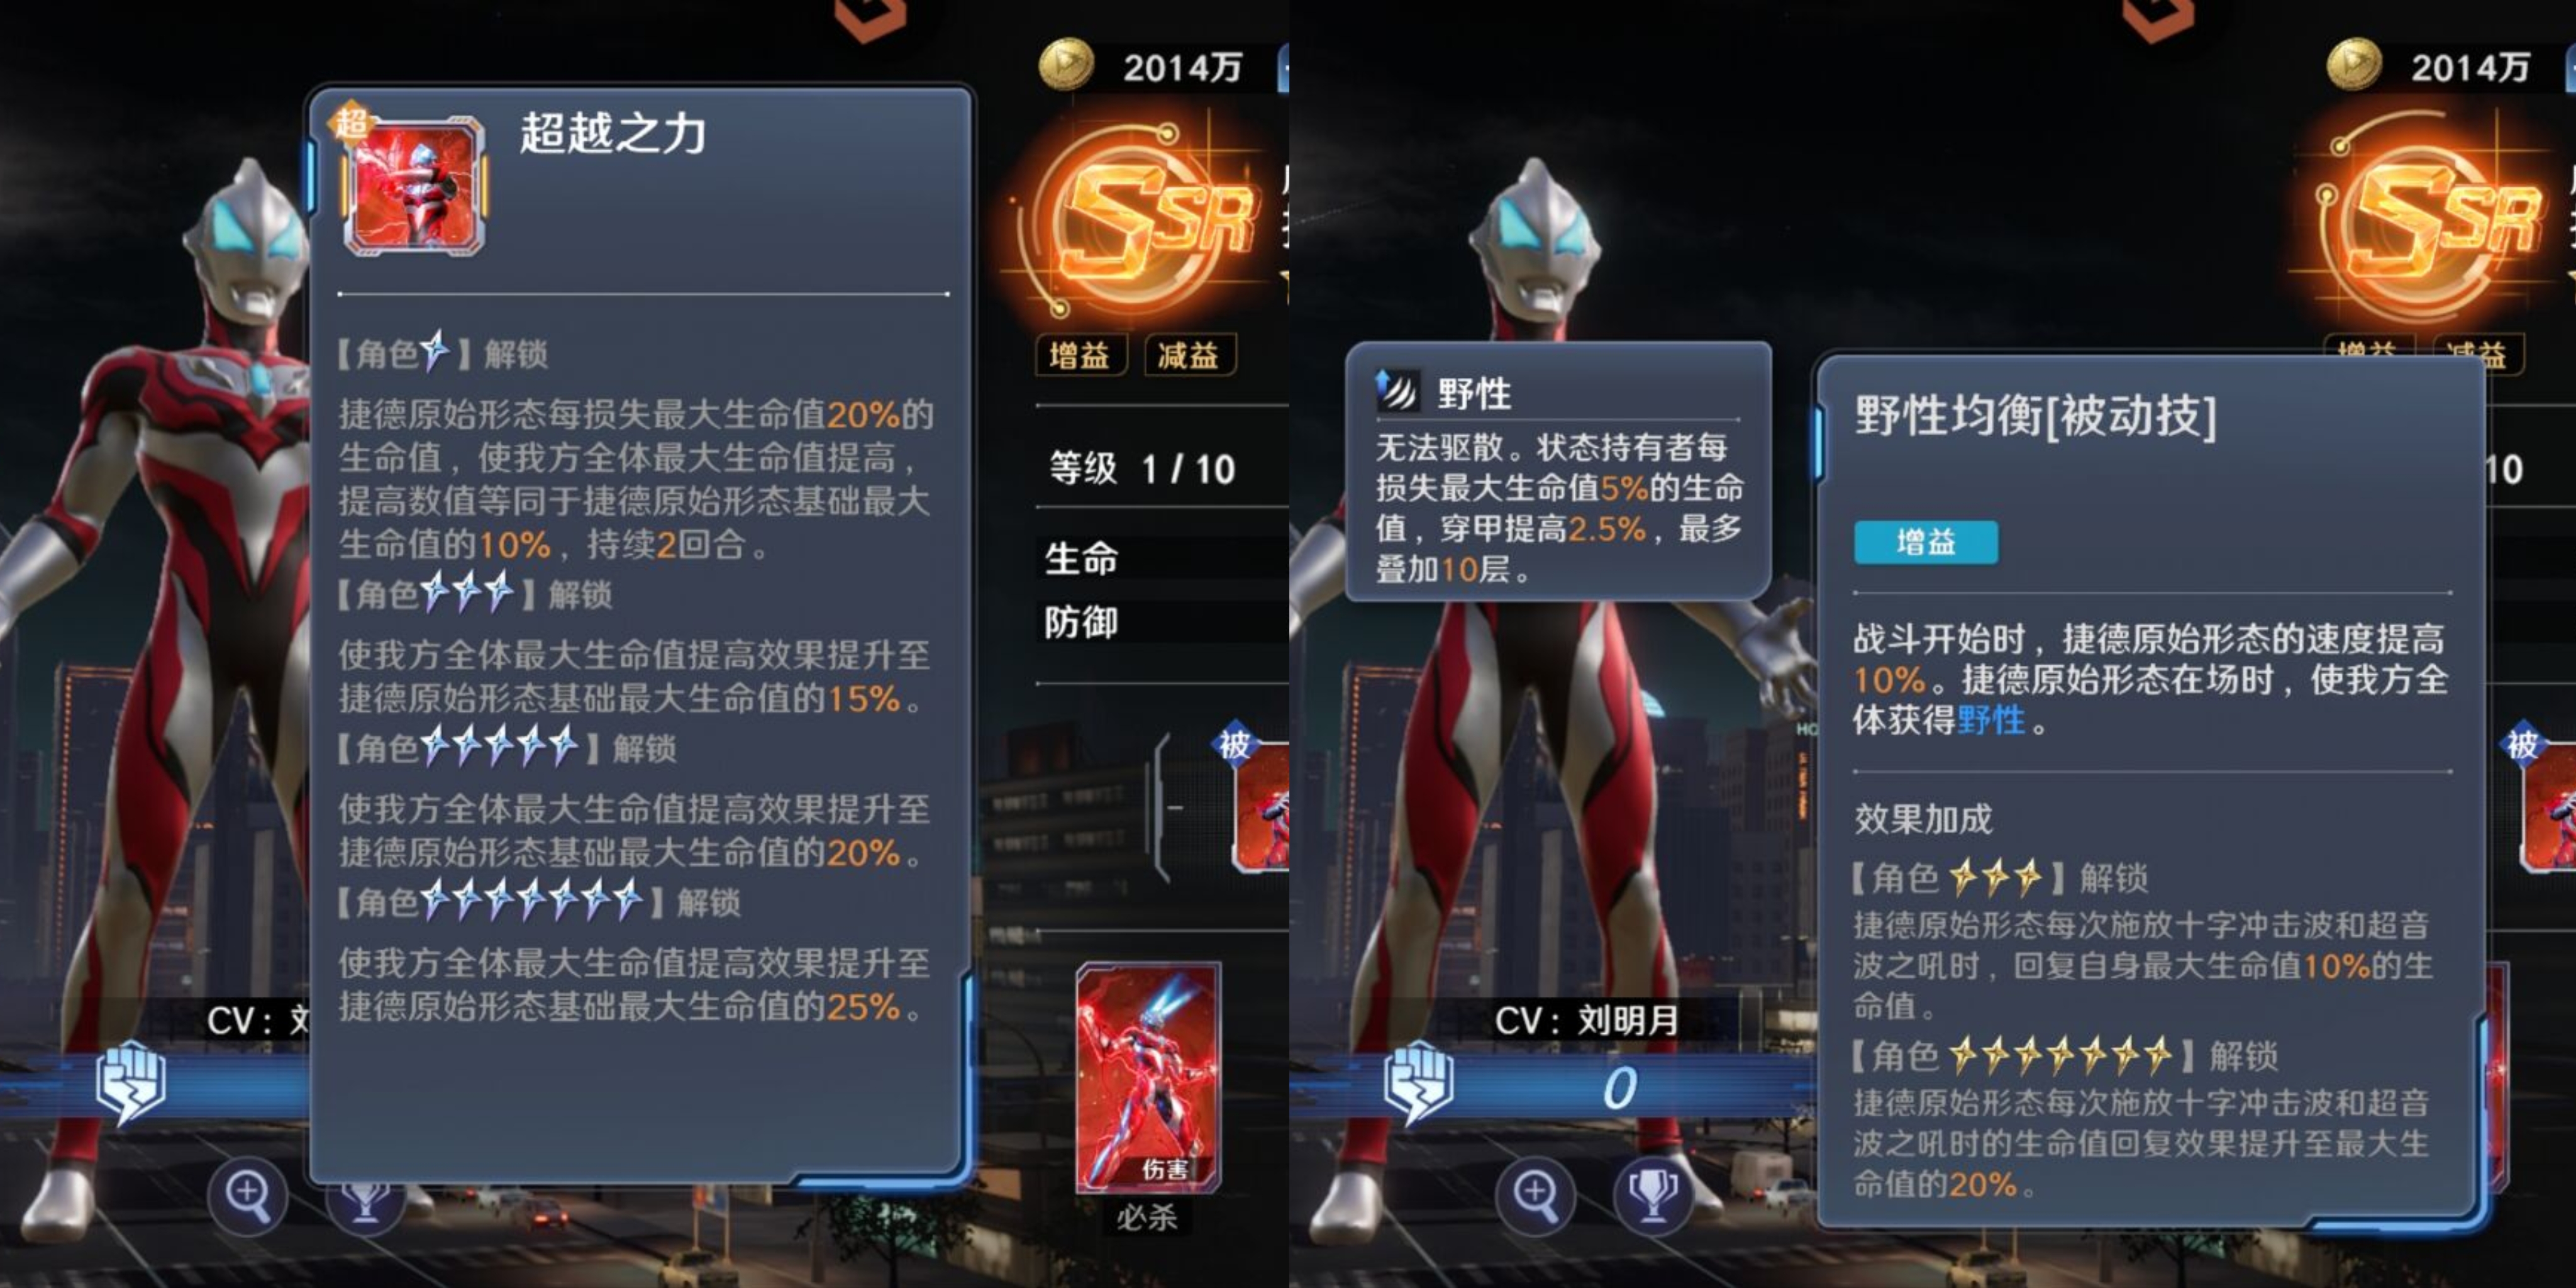This screenshot has width=2576, height=1288.
Task: Click the blue 增益 label in 野性均衡 panel
Action: [x=1925, y=542]
